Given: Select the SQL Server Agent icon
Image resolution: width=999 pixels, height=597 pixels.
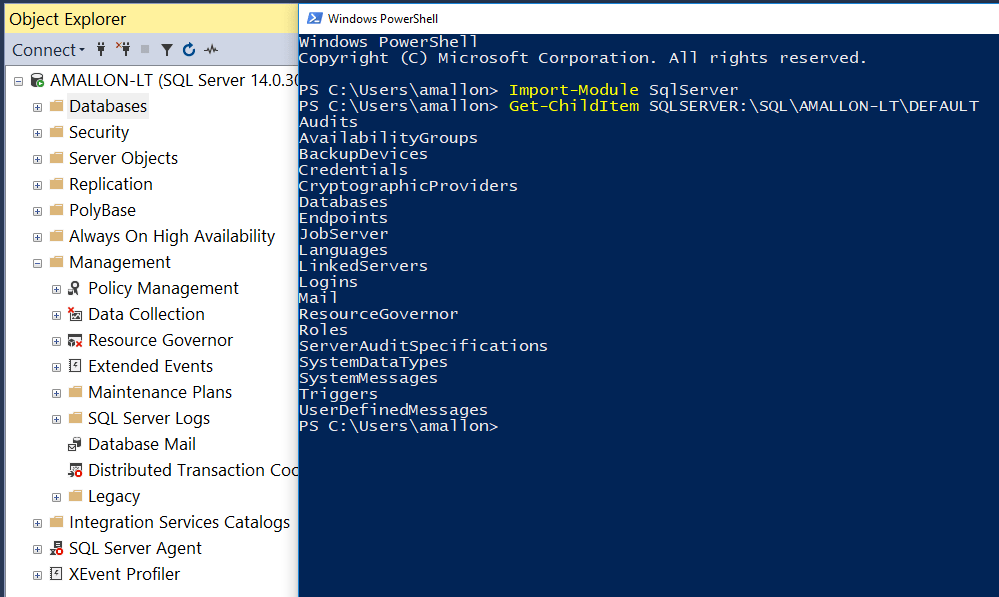Looking at the screenshot, I should point(57,548).
